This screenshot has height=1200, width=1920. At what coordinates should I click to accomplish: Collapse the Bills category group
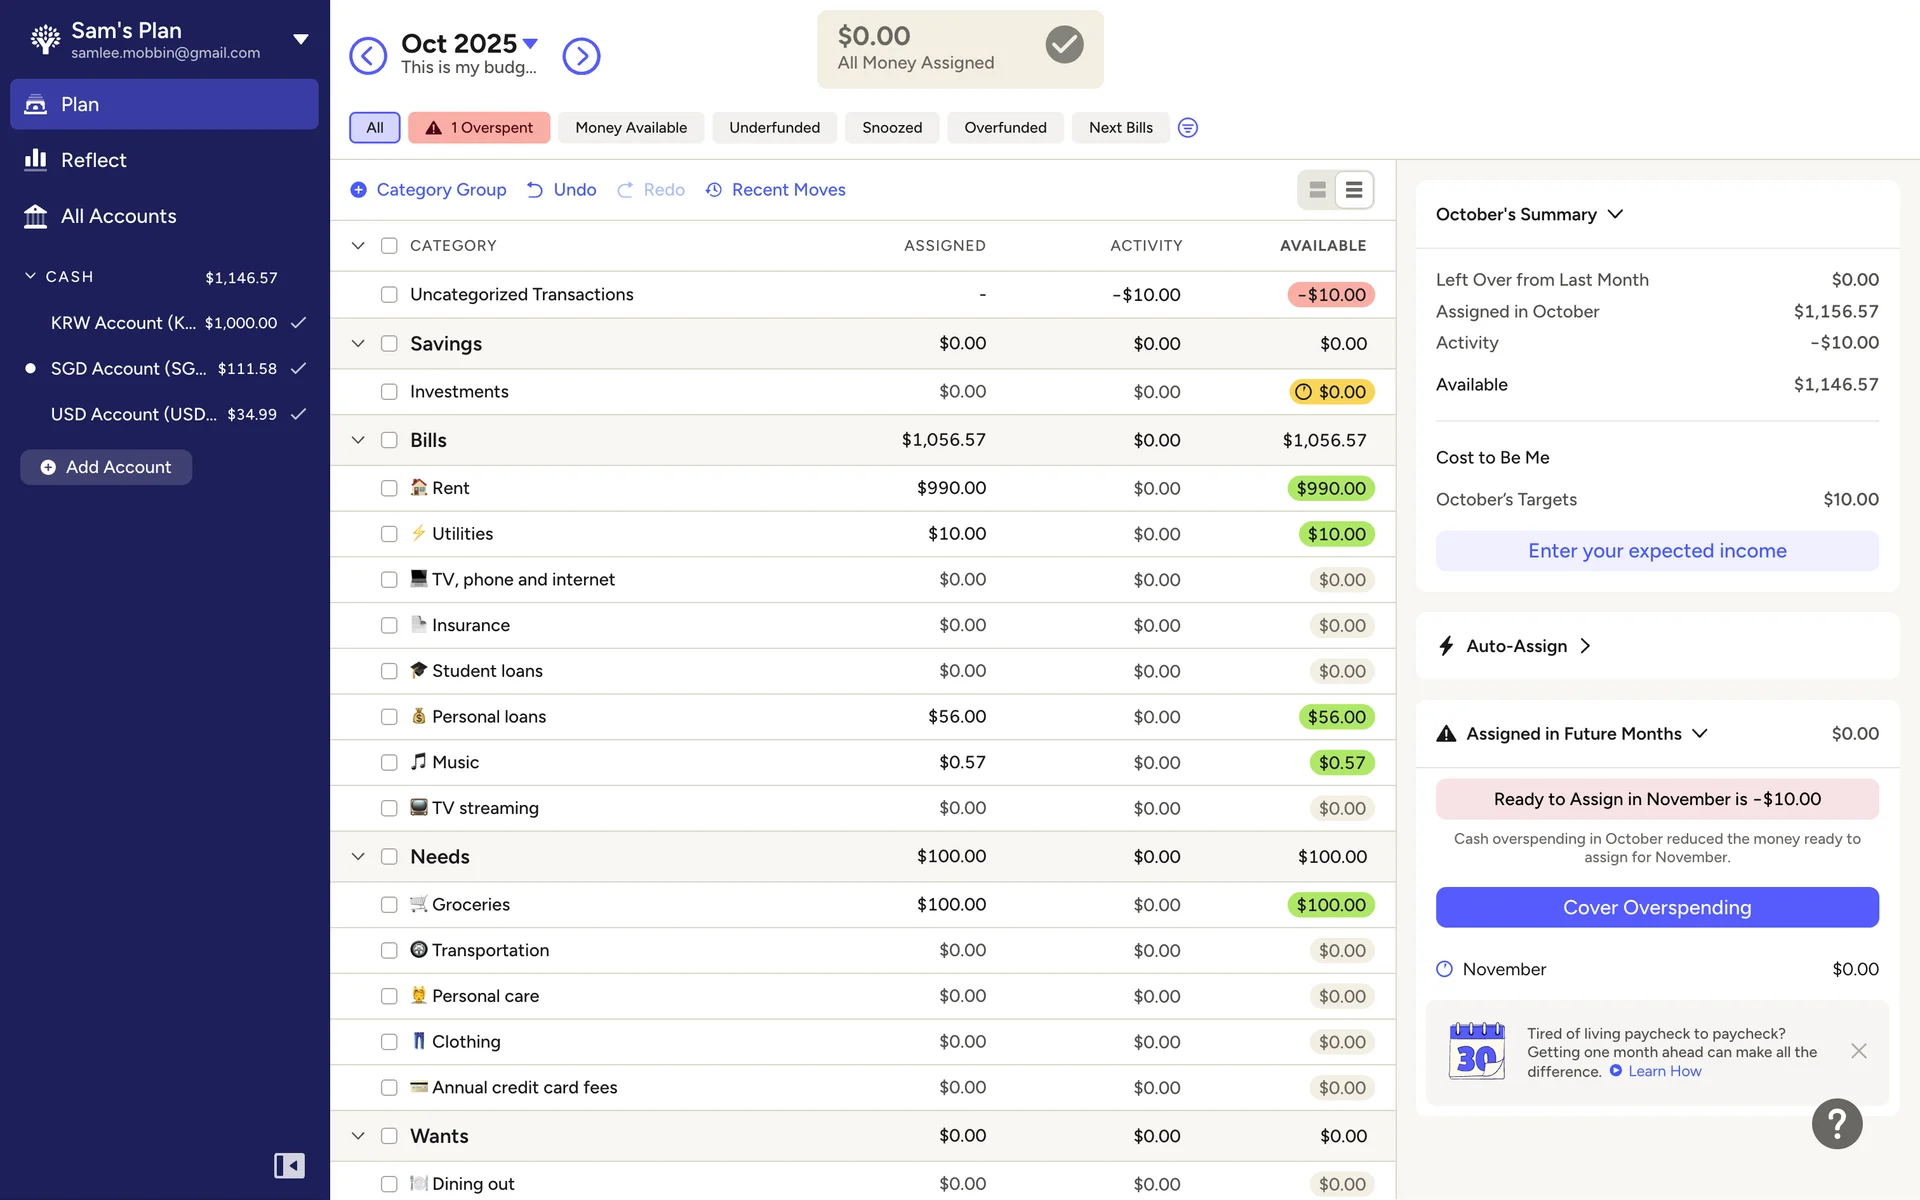(358, 440)
